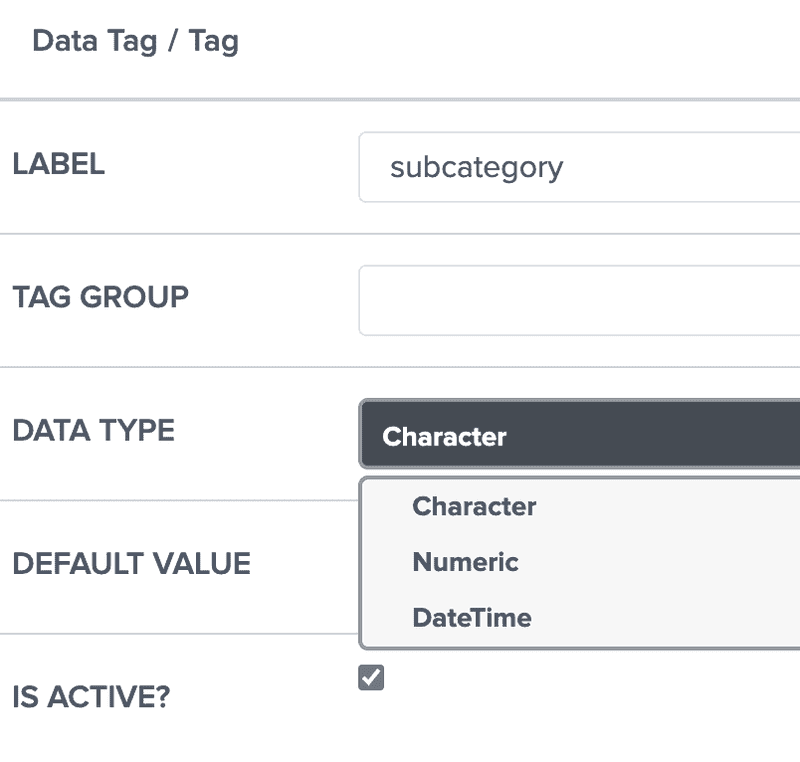Click the TAG GROUP caption text
The image size is (800, 762).
click(x=100, y=297)
